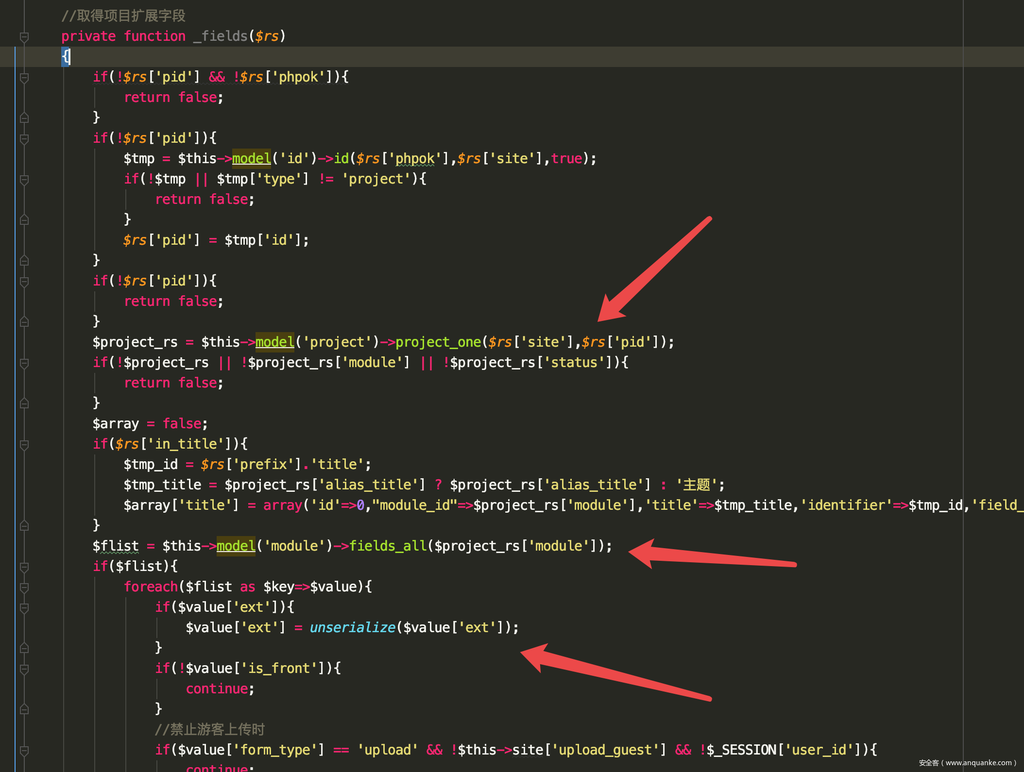Screen dimensions: 1024x772
Task: Fold the if($value['ext']) block
Action: tap(24, 607)
